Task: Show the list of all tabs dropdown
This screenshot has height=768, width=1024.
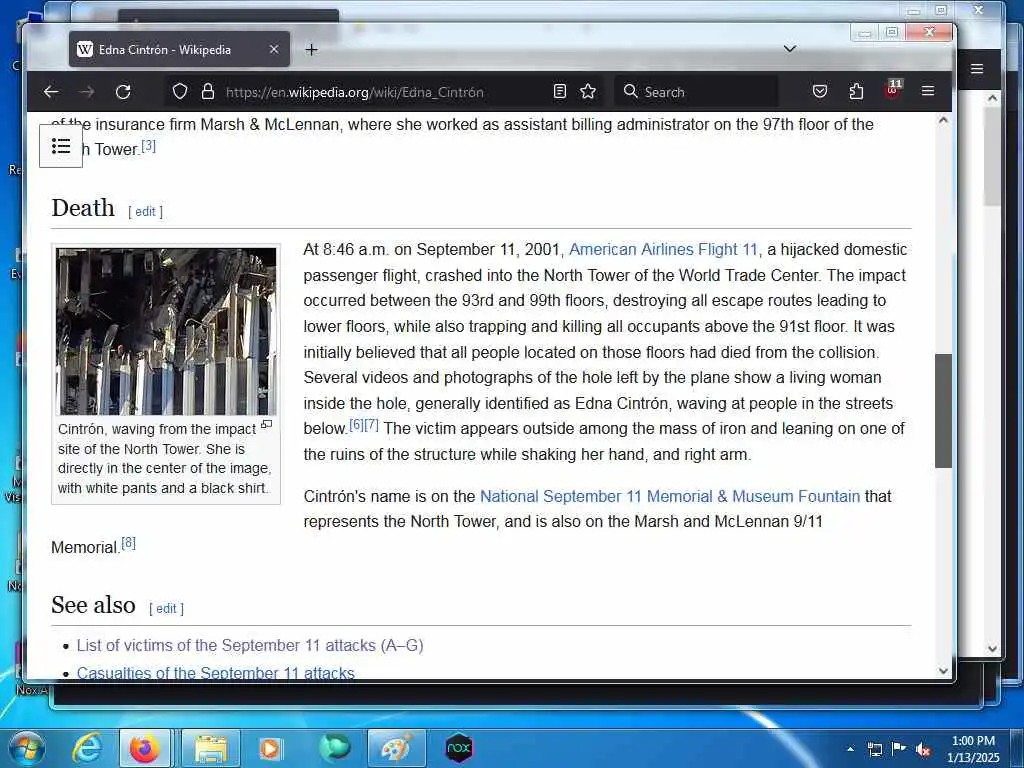Action: pos(790,49)
